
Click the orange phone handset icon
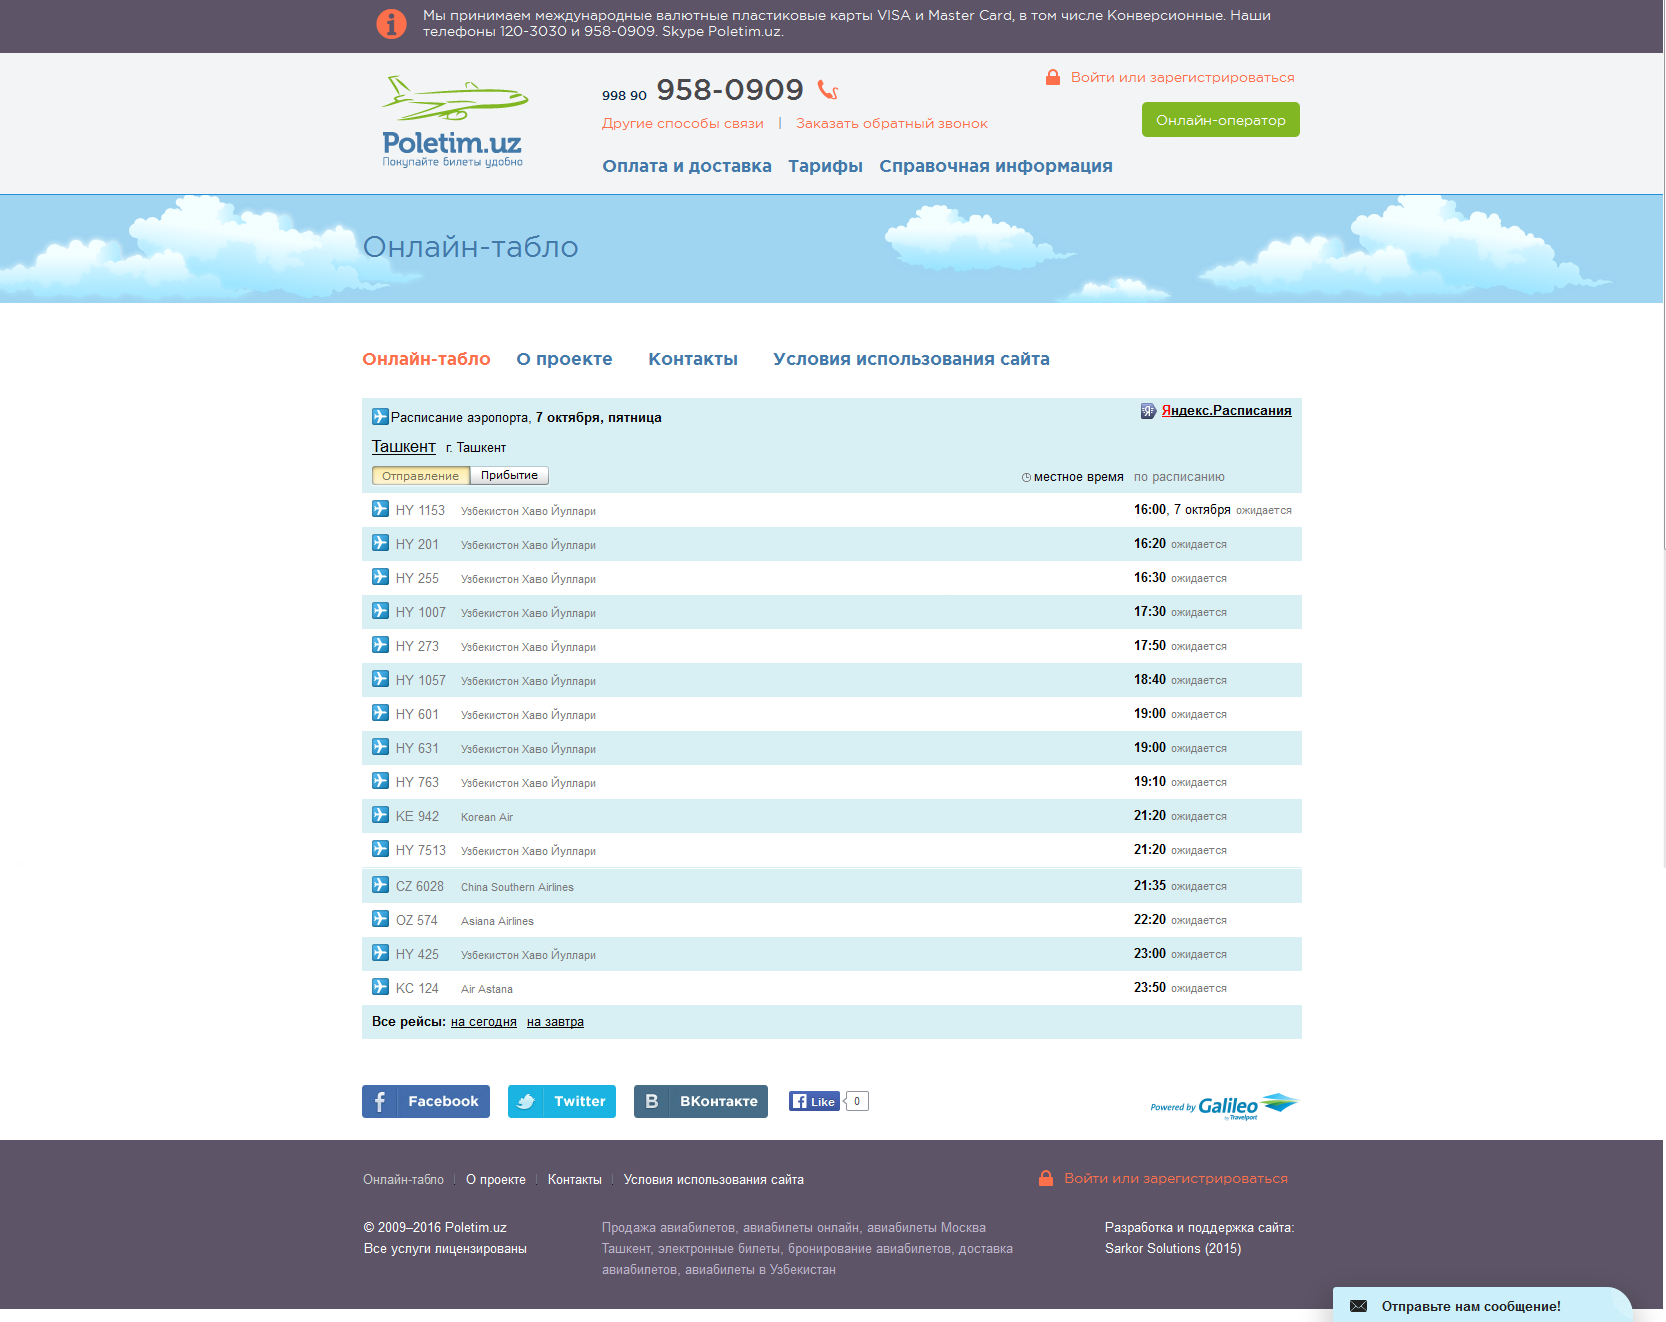(828, 90)
